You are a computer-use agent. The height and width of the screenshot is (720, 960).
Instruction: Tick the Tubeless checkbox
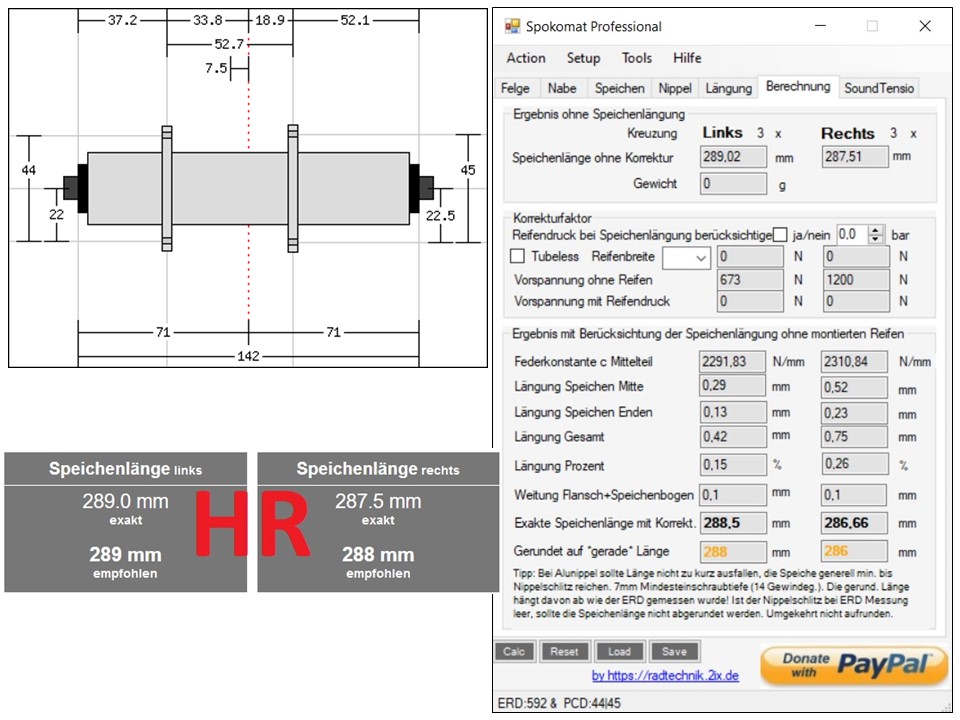pyautogui.click(x=517, y=256)
